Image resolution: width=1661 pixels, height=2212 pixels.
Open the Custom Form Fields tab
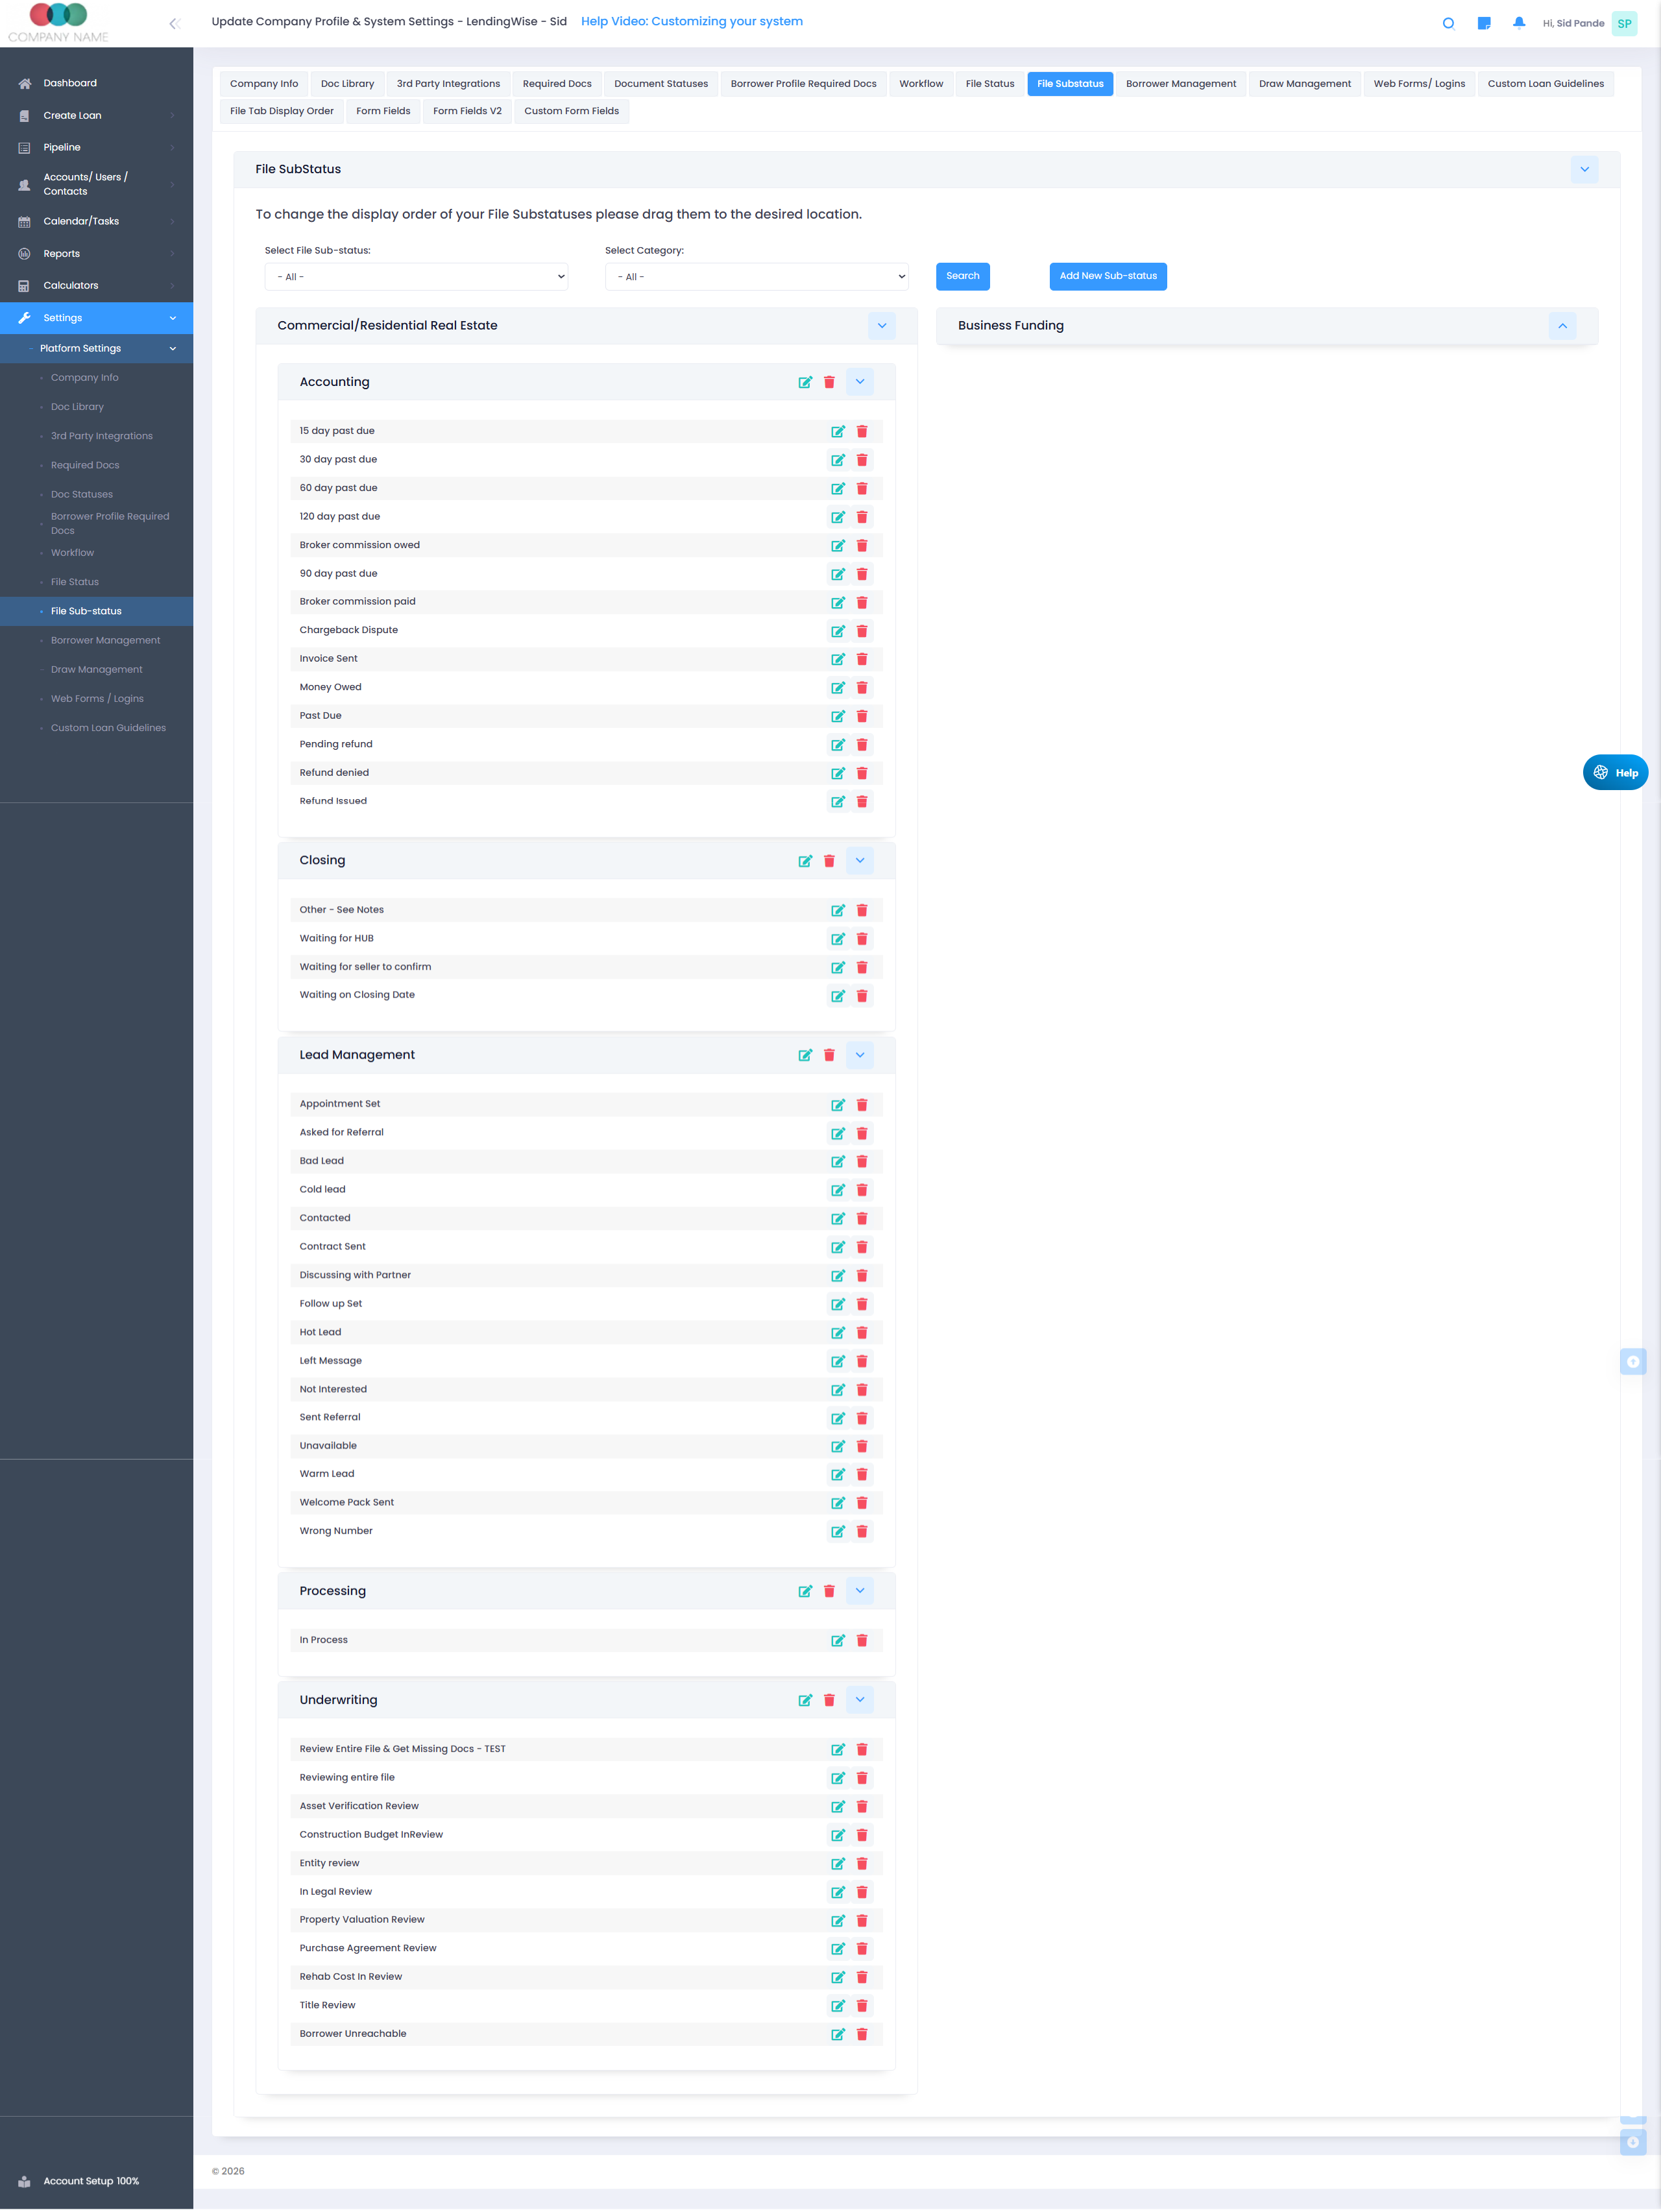571,111
